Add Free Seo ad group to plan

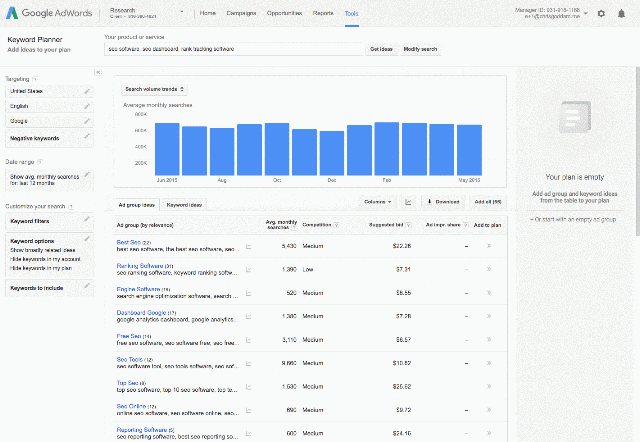click(489, 340)
